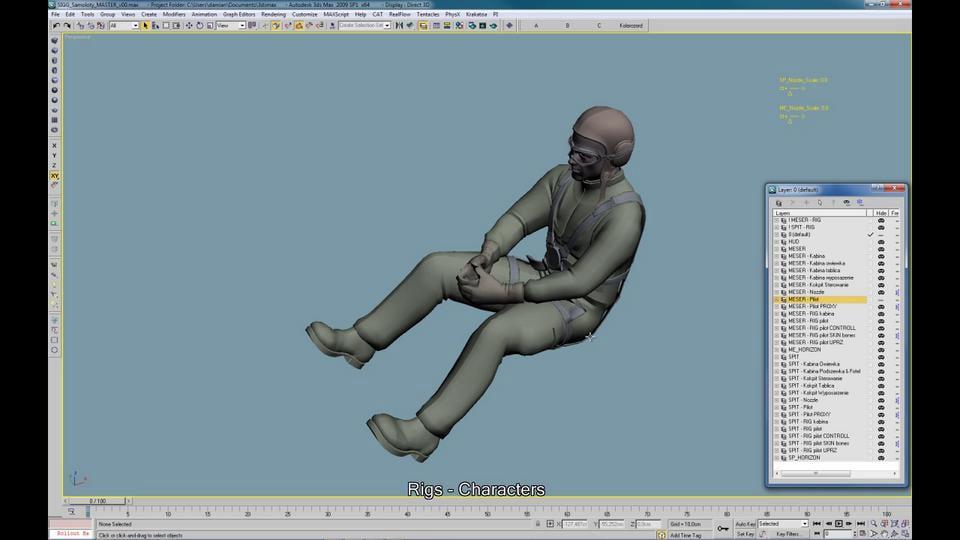Toggle hide for HUD layer
960x540 pixels.
pos(881,242)
